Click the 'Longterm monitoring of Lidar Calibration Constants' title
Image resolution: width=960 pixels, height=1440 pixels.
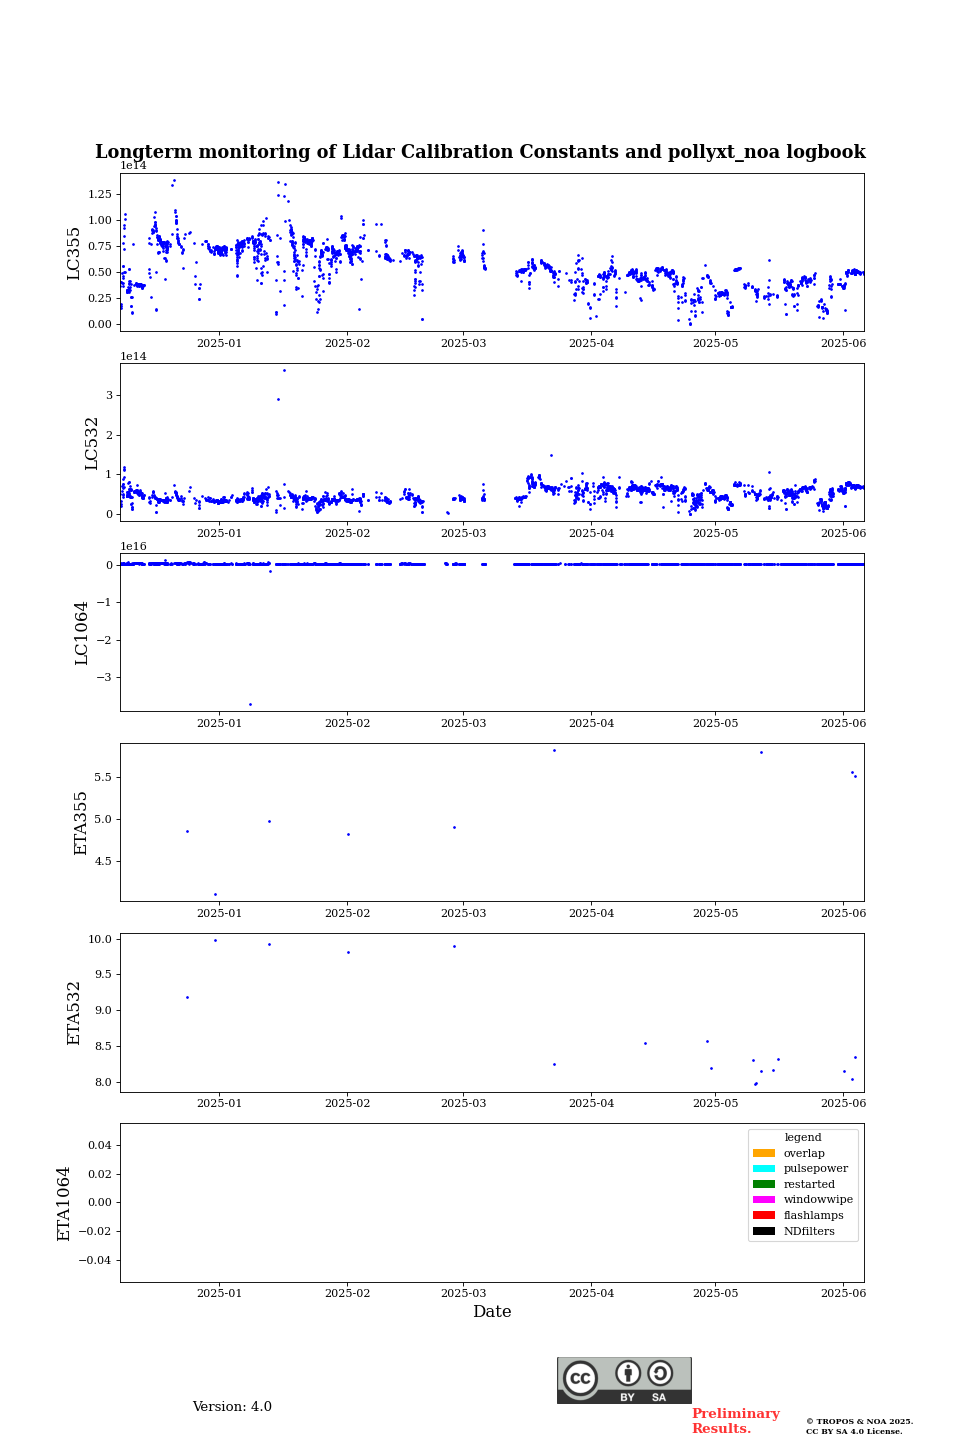click(x=480, y=152)
